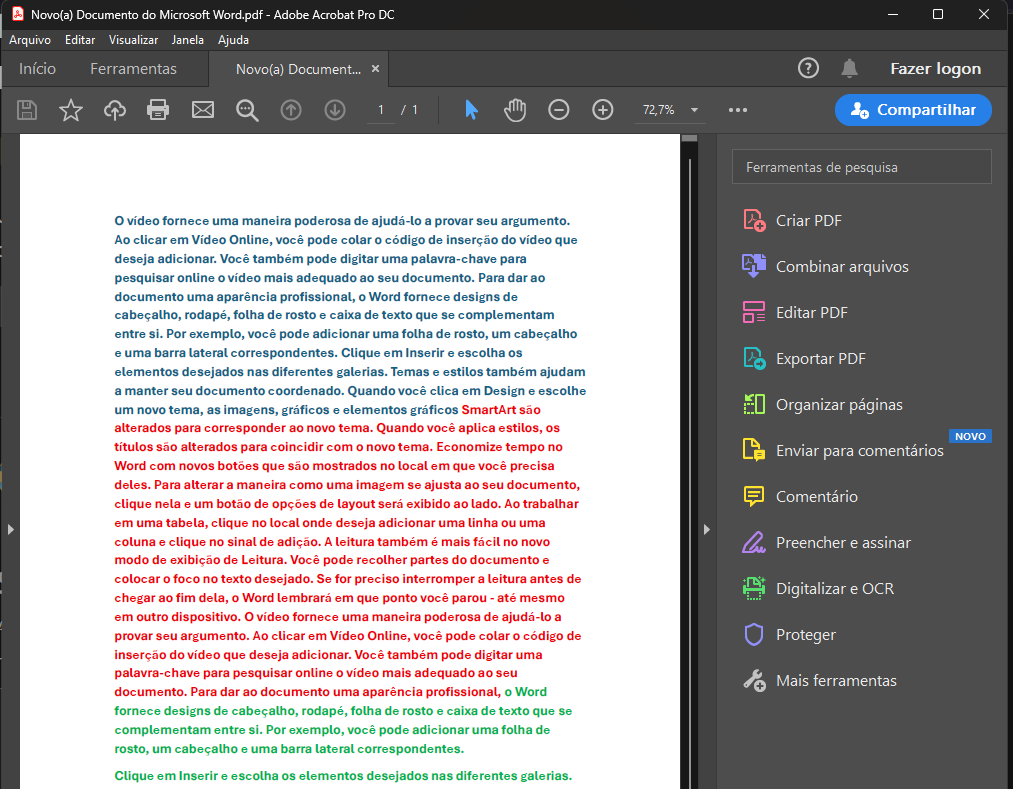Click the Compartilhar button

pos(913,110)
